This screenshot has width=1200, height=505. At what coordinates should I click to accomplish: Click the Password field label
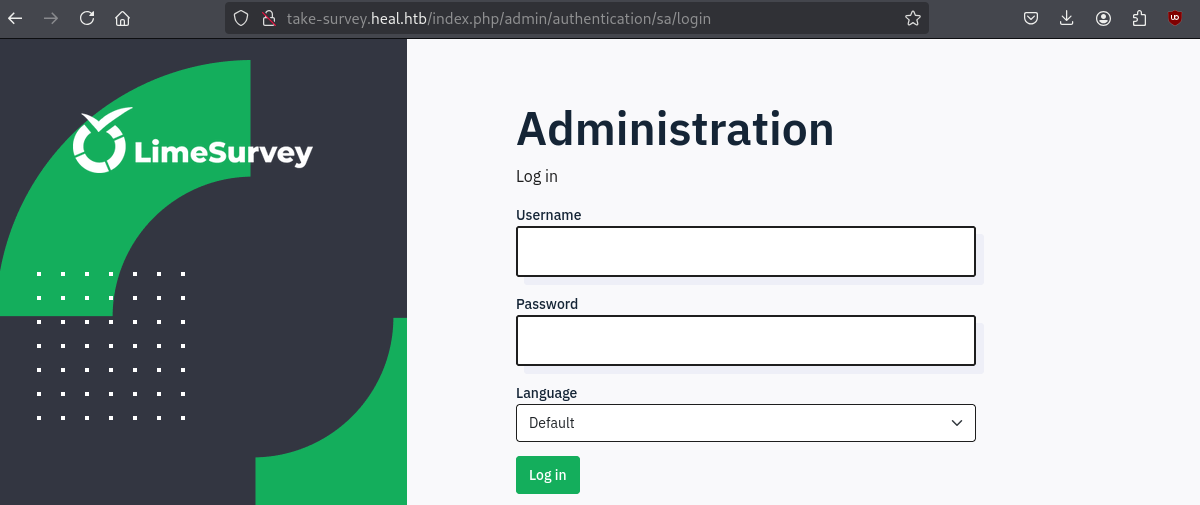(x=547, y=304)
